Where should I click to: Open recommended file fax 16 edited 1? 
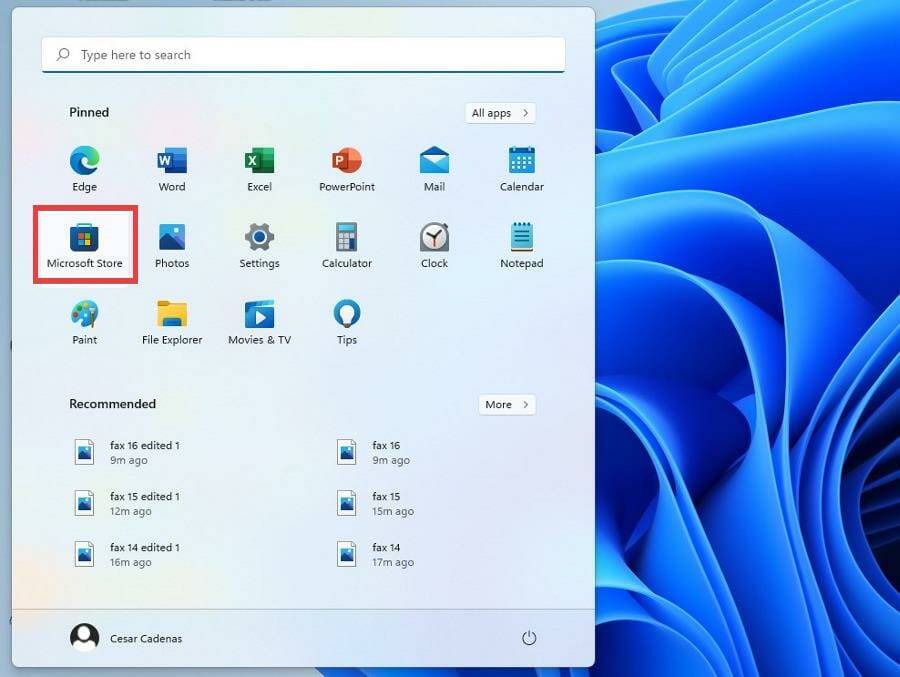pyautogui.click(x=127, y=452)
